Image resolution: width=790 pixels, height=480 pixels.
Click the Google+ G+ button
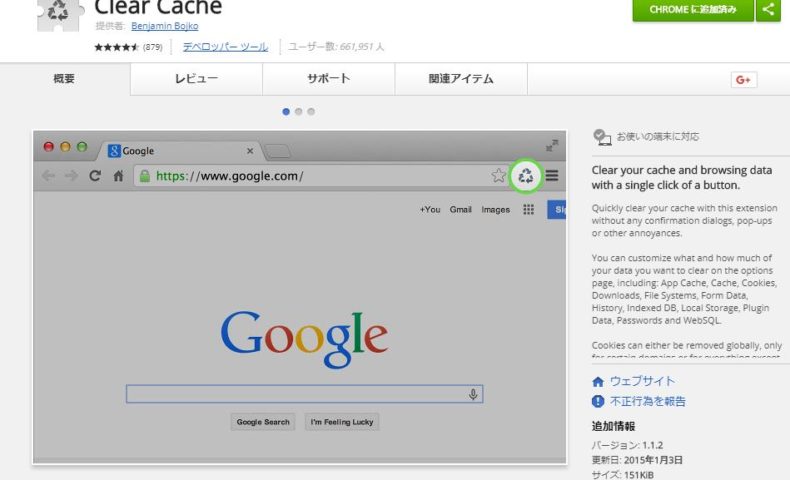tap(744, 80)
